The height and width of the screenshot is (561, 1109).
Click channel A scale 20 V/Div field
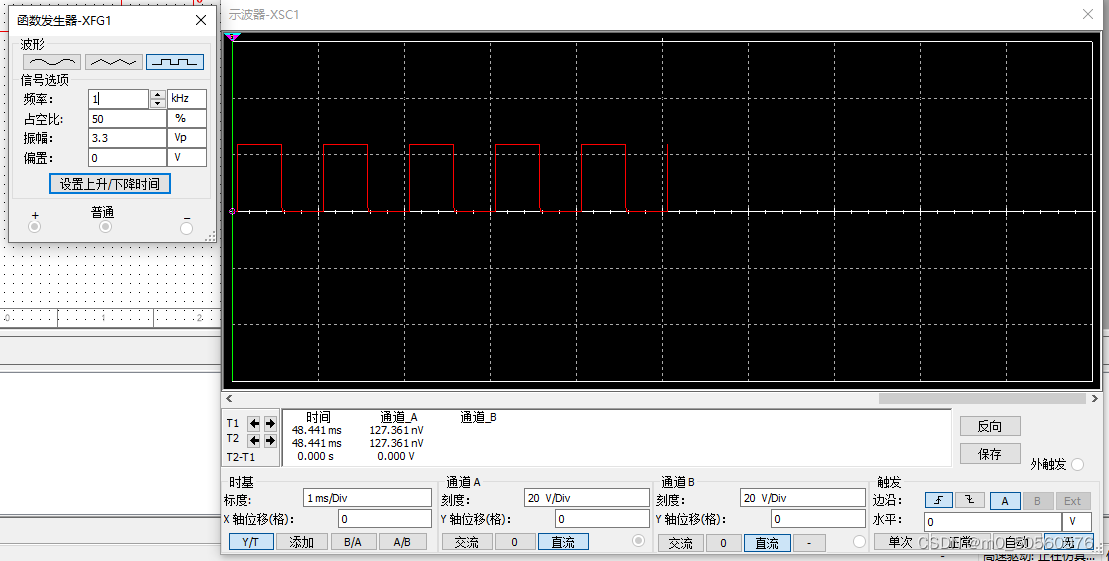click(x=586, y=498)
